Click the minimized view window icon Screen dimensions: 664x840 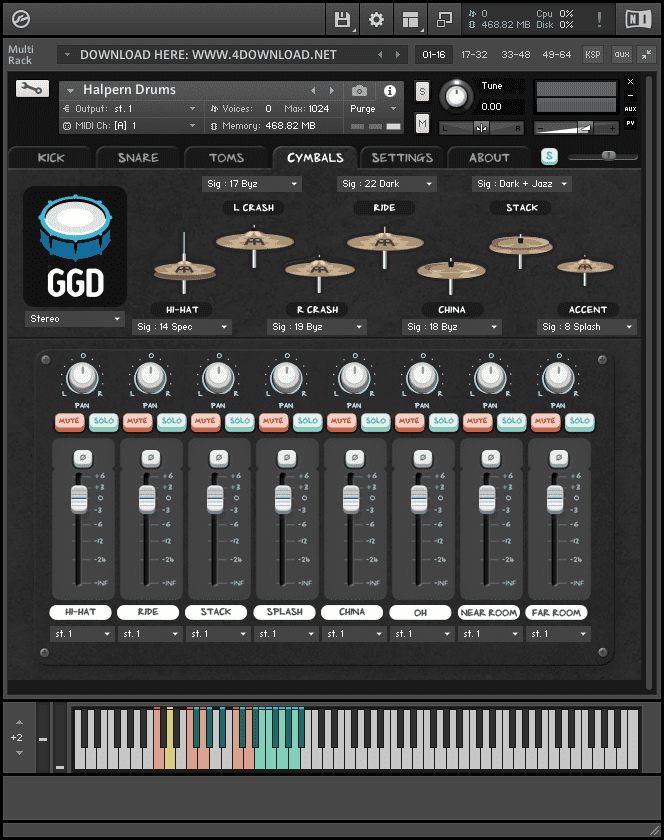(x=444, y=20)
